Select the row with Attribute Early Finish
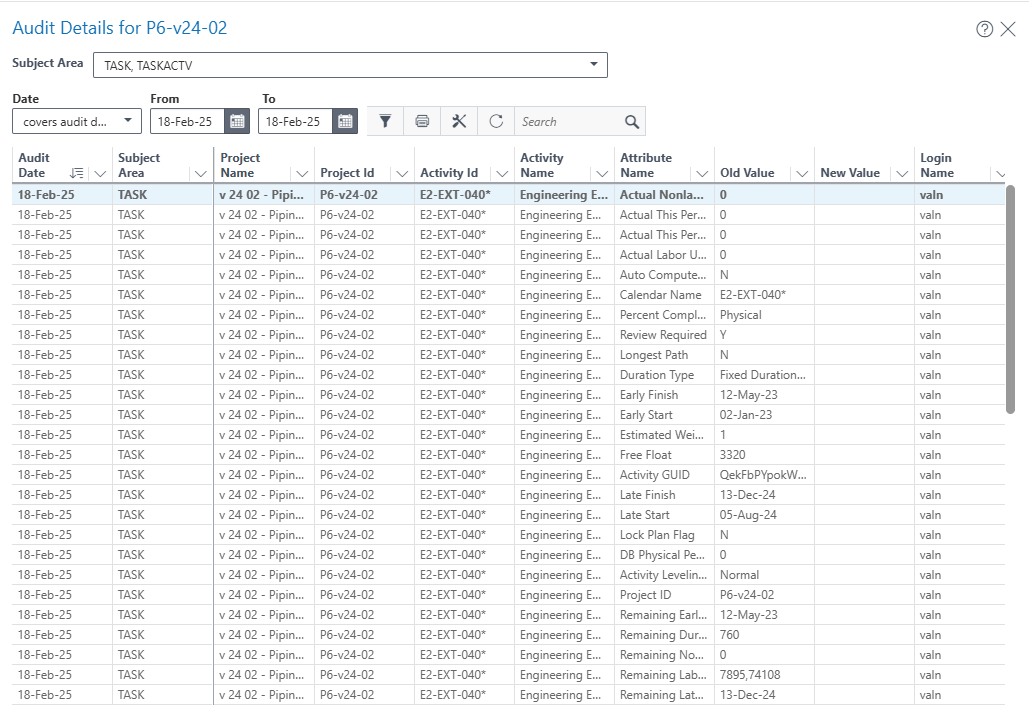 click(649, 395)
